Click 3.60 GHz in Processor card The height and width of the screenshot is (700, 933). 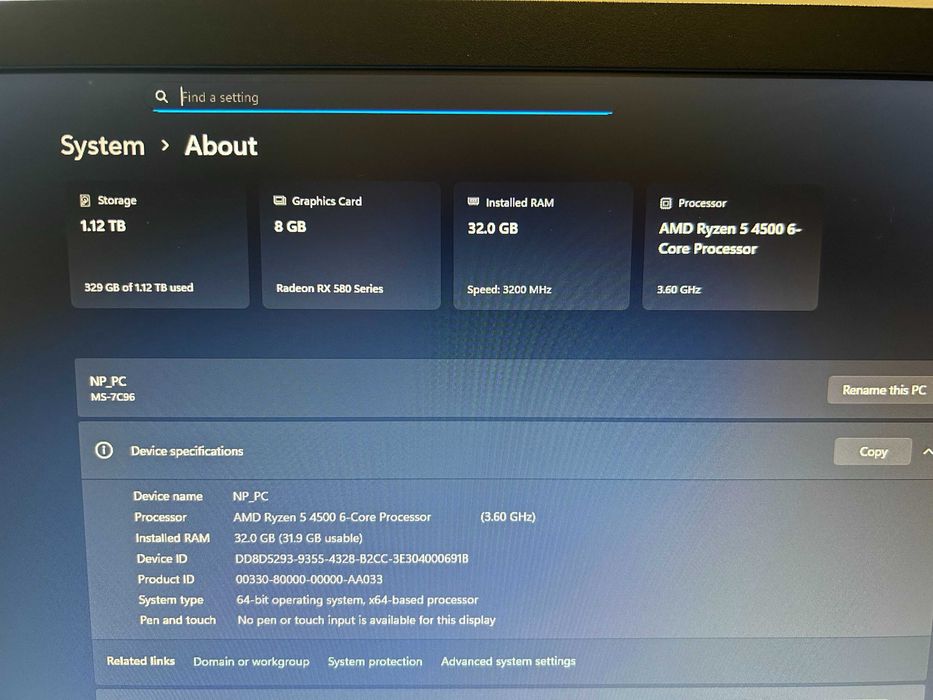click(679, 290)
